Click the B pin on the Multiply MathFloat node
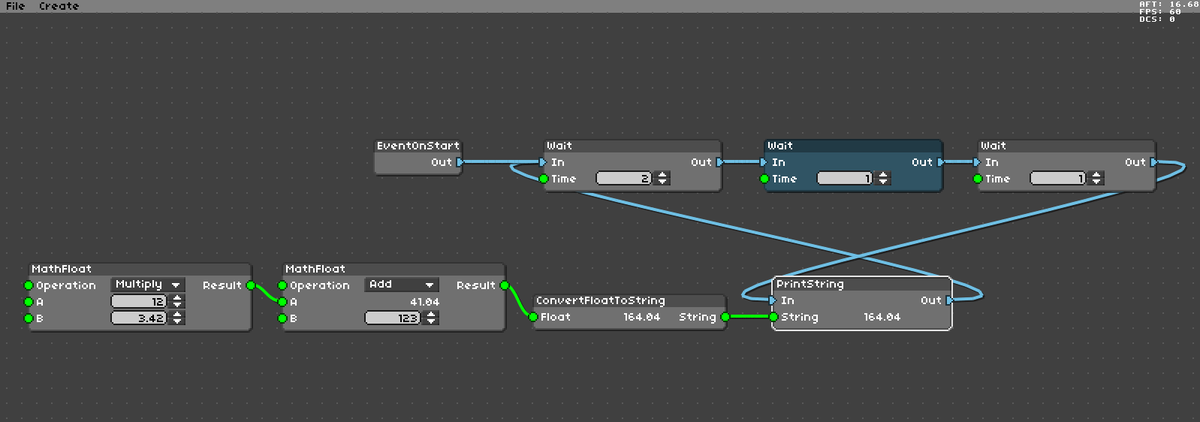 click(28, 318)
